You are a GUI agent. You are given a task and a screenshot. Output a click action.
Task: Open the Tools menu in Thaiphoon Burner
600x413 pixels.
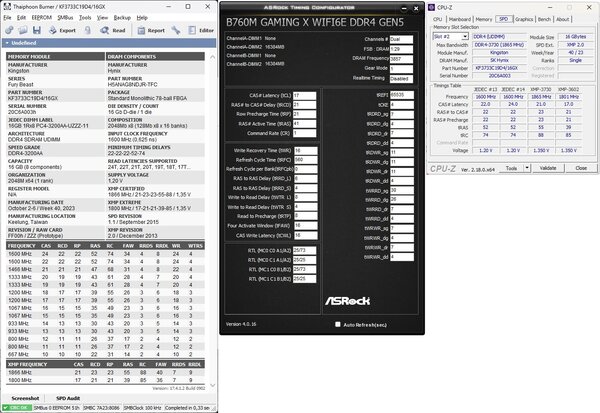pos(85,18)
